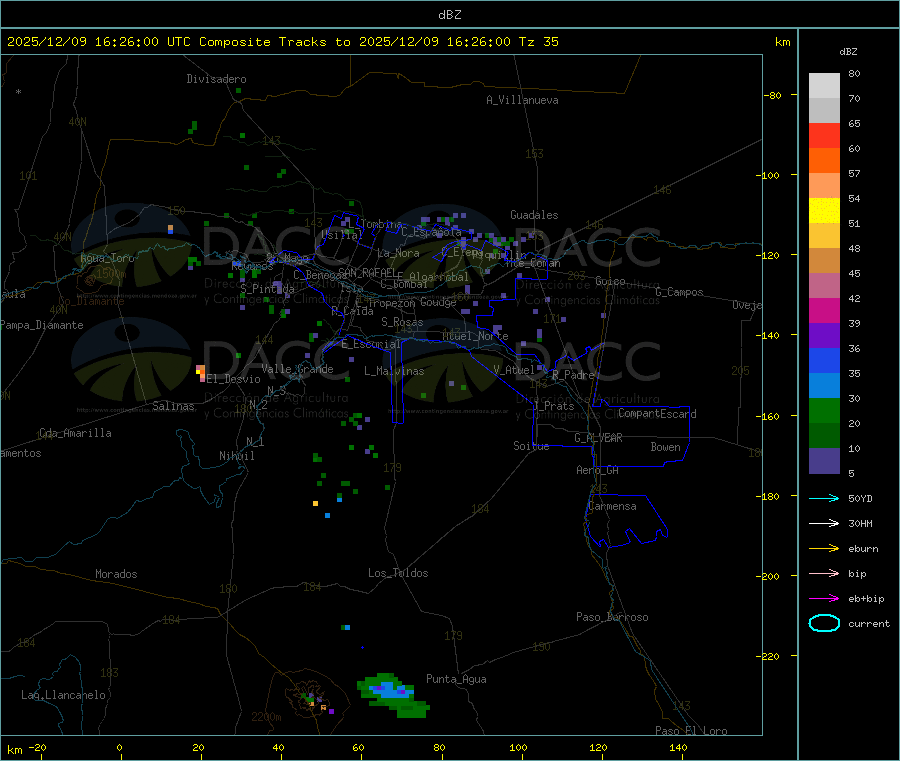Click the orange echo near El_Desvio
This screenshot has height=761, width=900.
point(201,373)
